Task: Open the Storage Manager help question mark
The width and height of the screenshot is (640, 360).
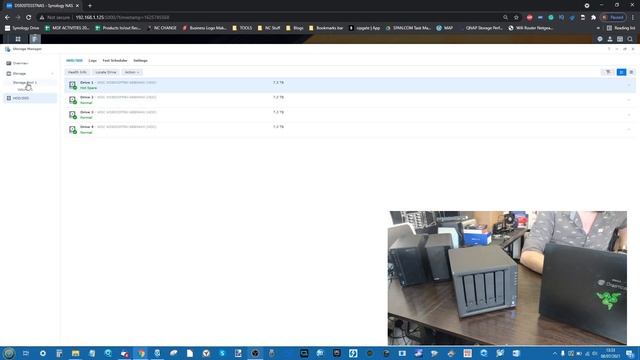Action: [609, 49]
